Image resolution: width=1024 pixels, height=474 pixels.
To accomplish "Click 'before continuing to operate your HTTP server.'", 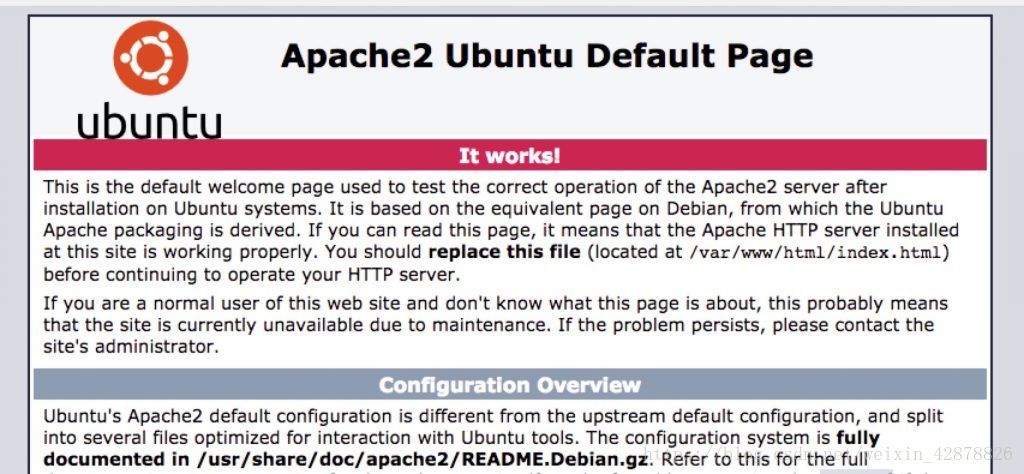I will tap(251, 275).
